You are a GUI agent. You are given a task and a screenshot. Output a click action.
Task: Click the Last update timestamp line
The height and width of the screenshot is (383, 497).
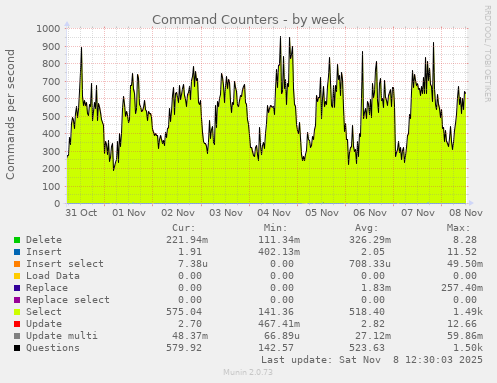[372, 360]
